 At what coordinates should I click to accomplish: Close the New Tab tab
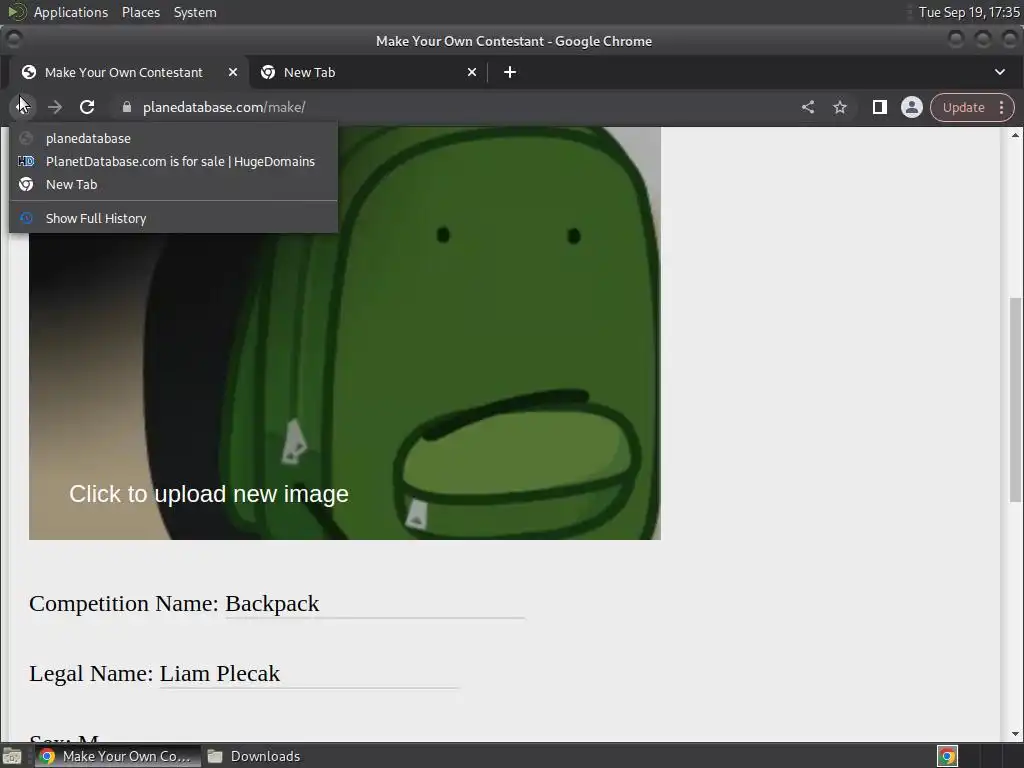(472, 72)
